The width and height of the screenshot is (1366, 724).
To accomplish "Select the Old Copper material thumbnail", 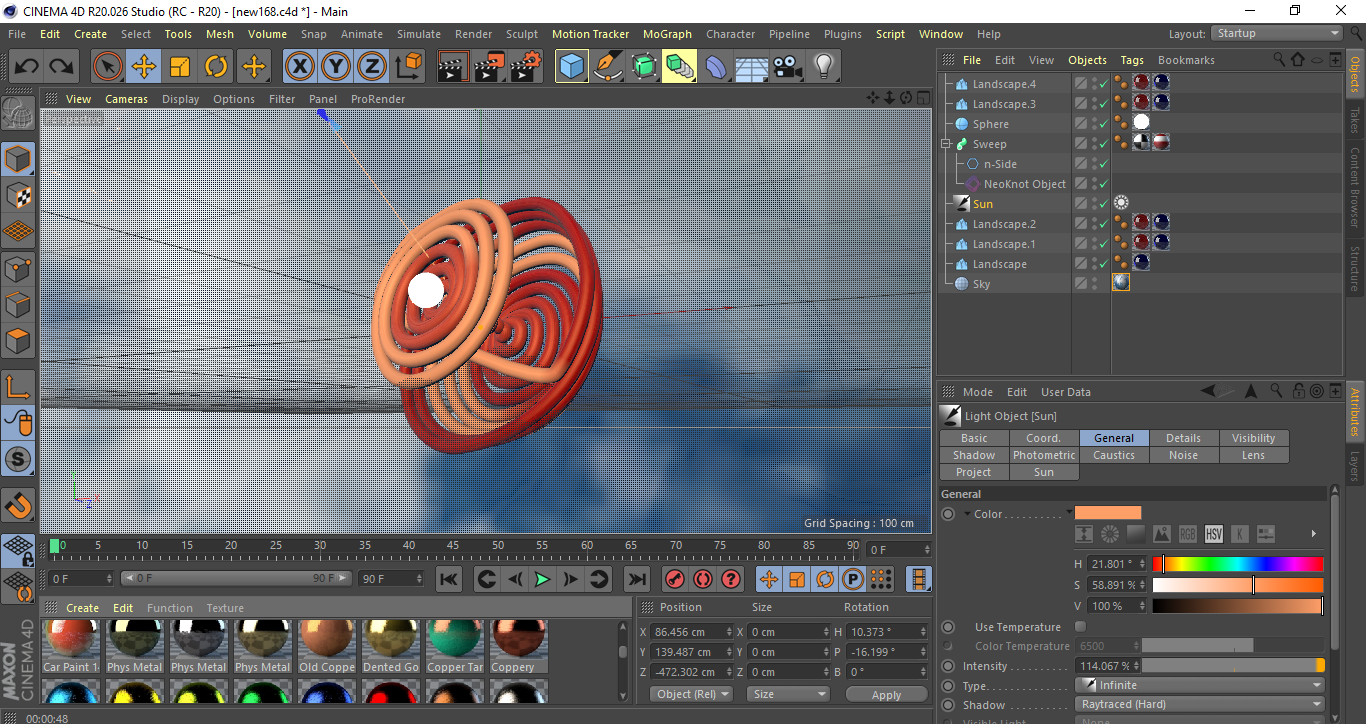I will pos(327,646).
